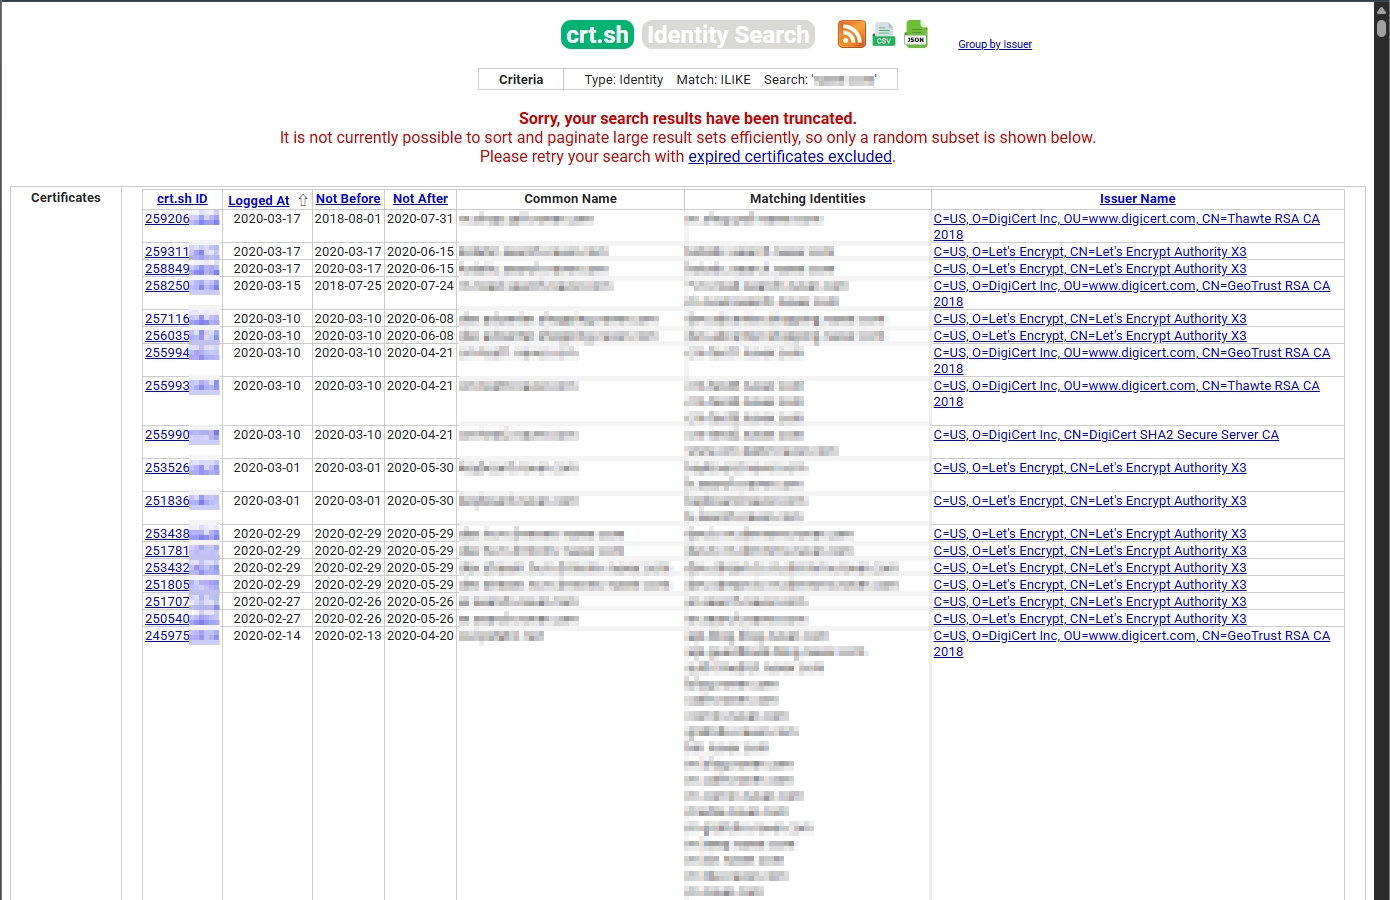Screen dimensions: 1390x900
Task: Open certificate ID starting 253438
Action: pos(182,534)
